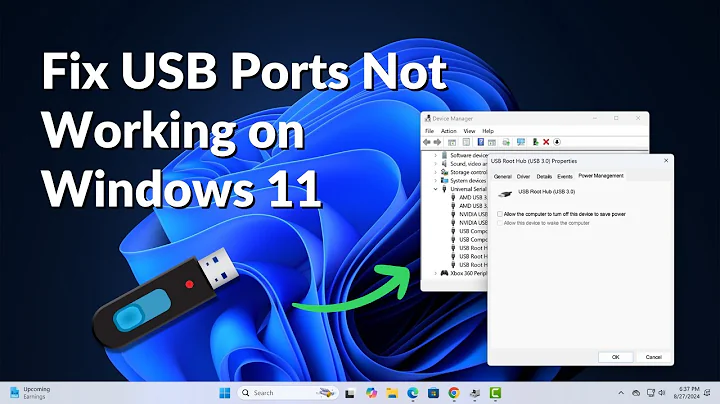Switch to the Events tab
Screen dimensions: 720x404
(x=565, y=176)
